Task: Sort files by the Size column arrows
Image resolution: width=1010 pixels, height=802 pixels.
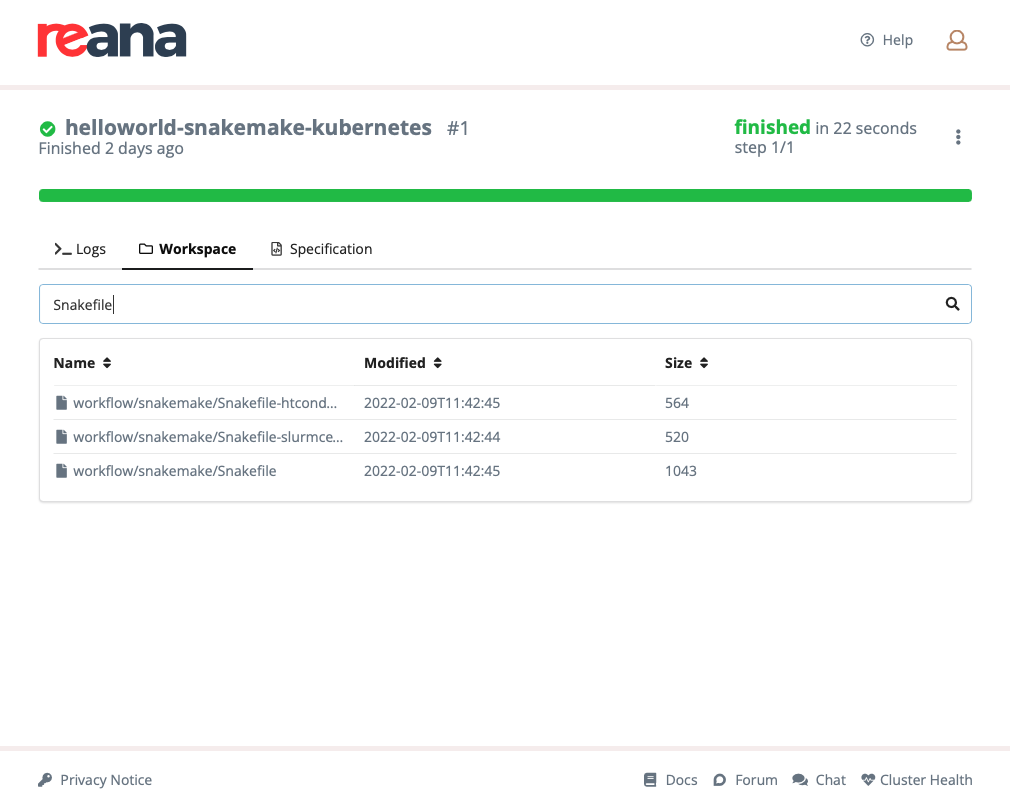Action: click(x=704, y=363)
